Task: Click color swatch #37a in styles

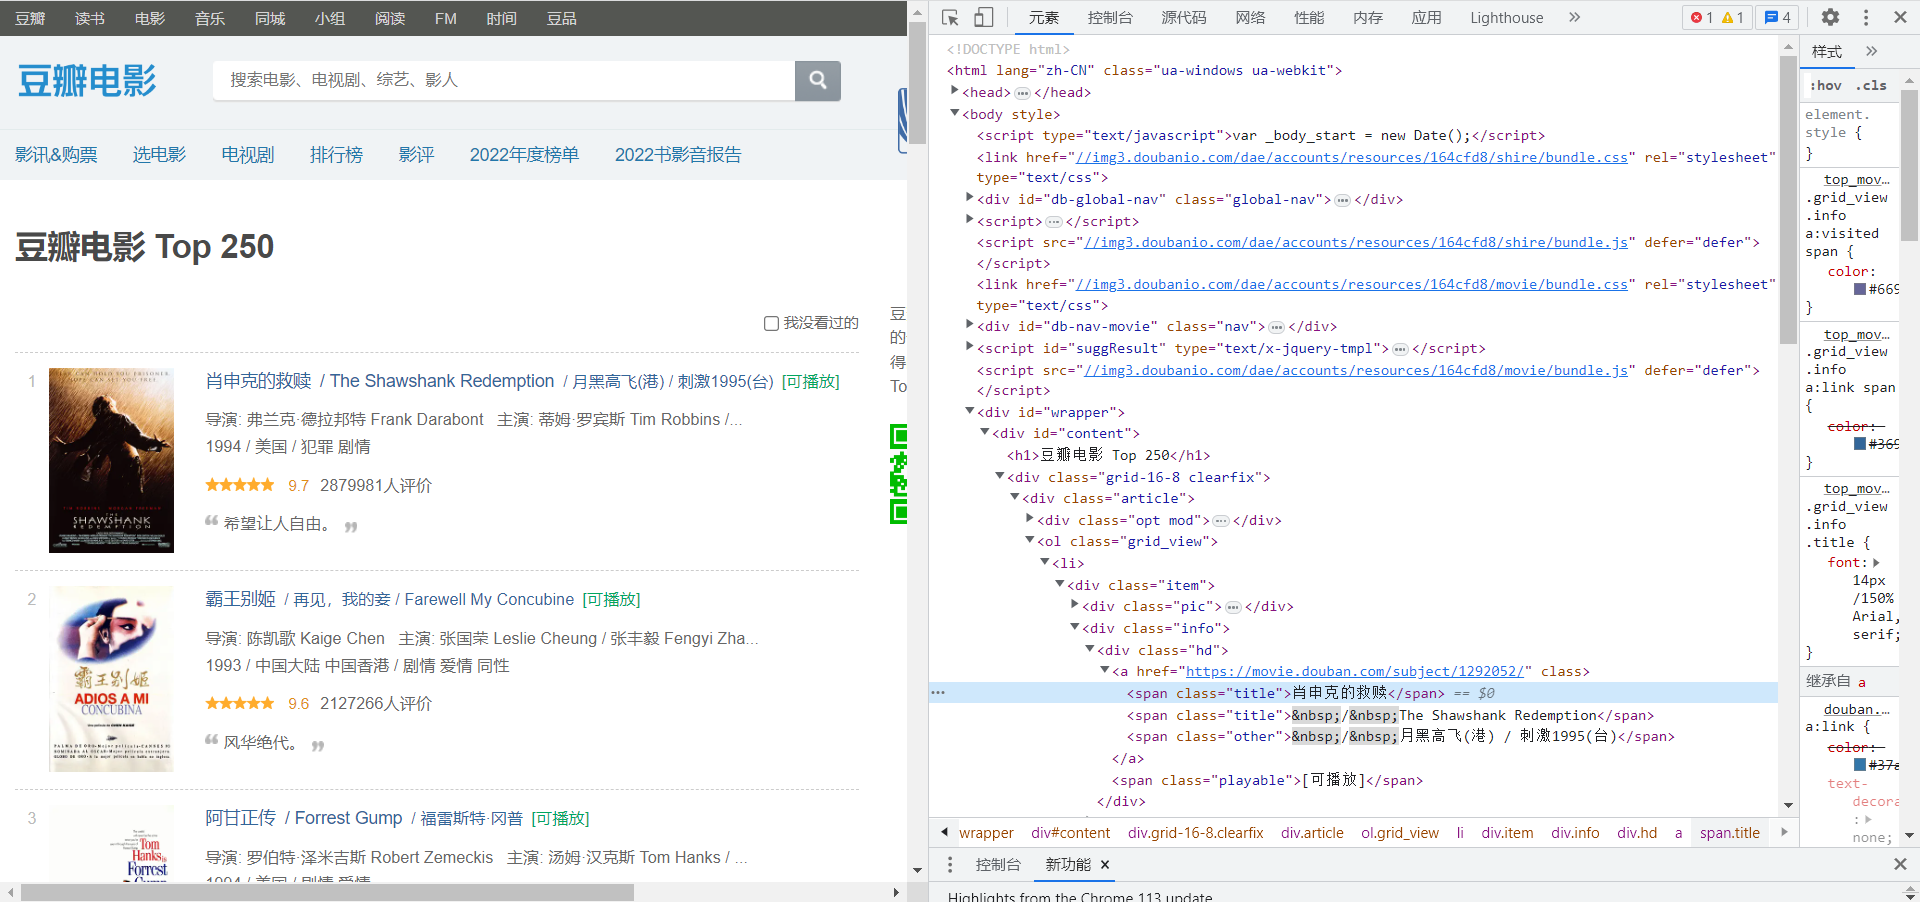Action: click(1859, 765)
